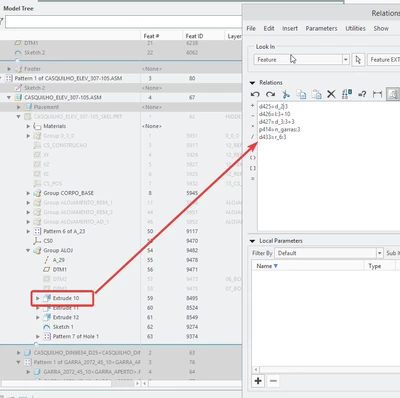The height and width of the screenshot is (398, 400).
Task: Paste text into the relations editor
Action: coord(316,94)
